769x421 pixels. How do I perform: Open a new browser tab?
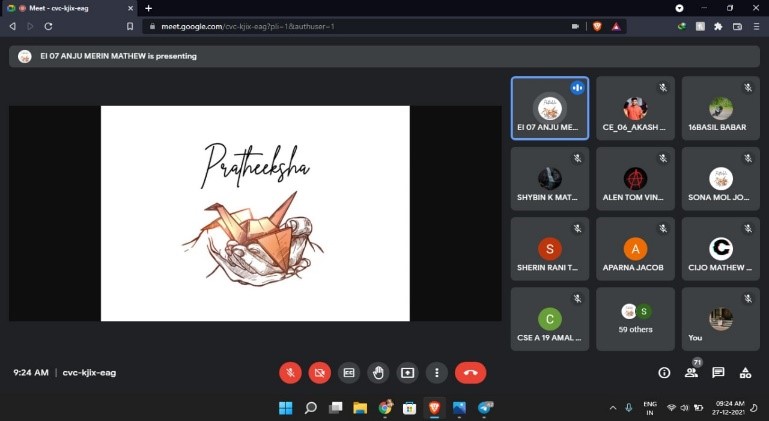148,8
